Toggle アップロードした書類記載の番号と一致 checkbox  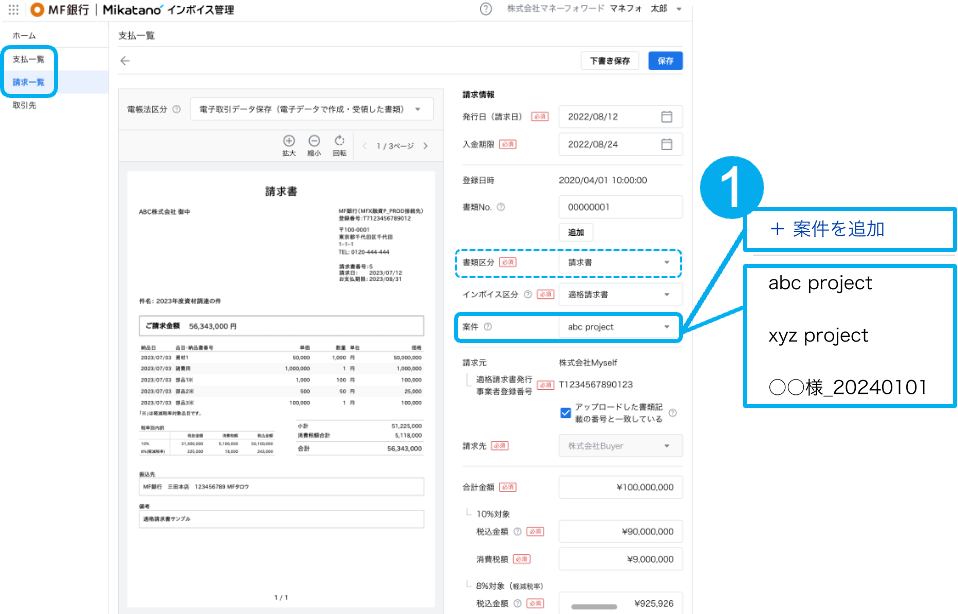click(566, 412)
